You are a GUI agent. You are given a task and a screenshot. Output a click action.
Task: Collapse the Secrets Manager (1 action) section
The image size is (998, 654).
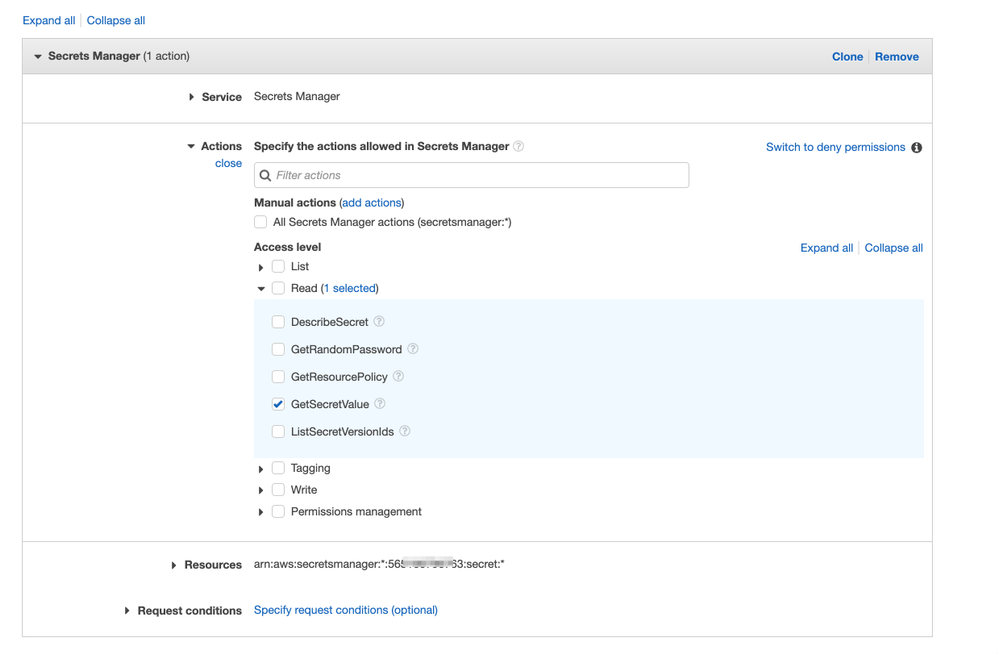click(x=38, y=57)
